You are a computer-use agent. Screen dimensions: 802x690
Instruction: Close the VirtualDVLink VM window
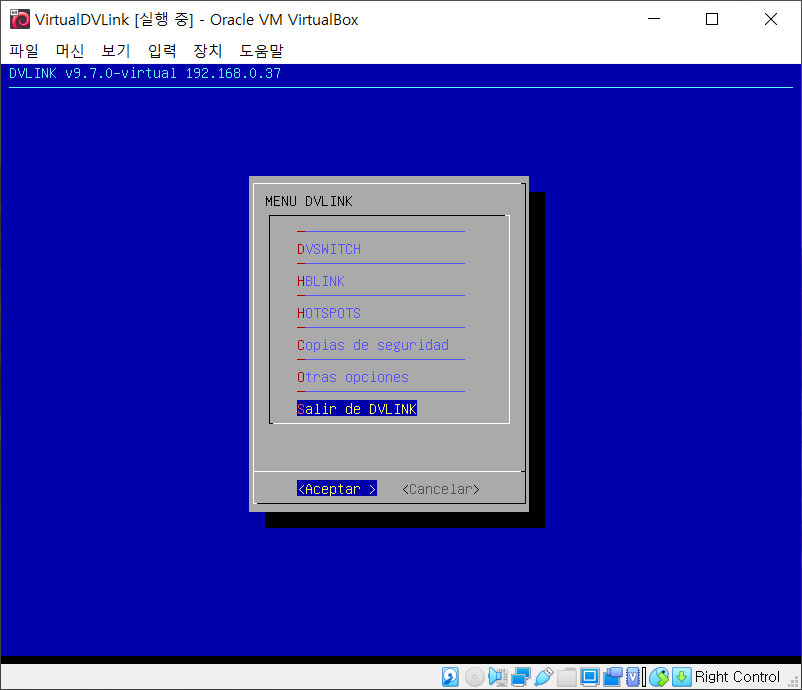click(771, 19)
